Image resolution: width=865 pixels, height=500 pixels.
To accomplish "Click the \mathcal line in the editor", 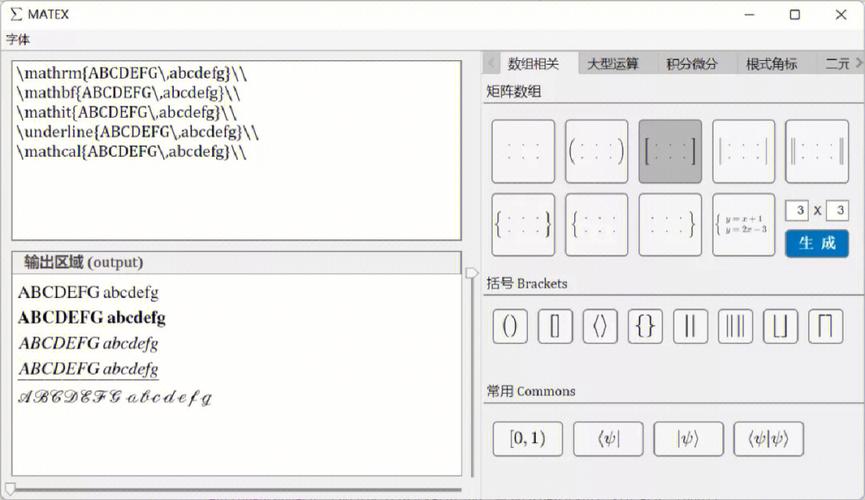I will click(x=131, y=151).
